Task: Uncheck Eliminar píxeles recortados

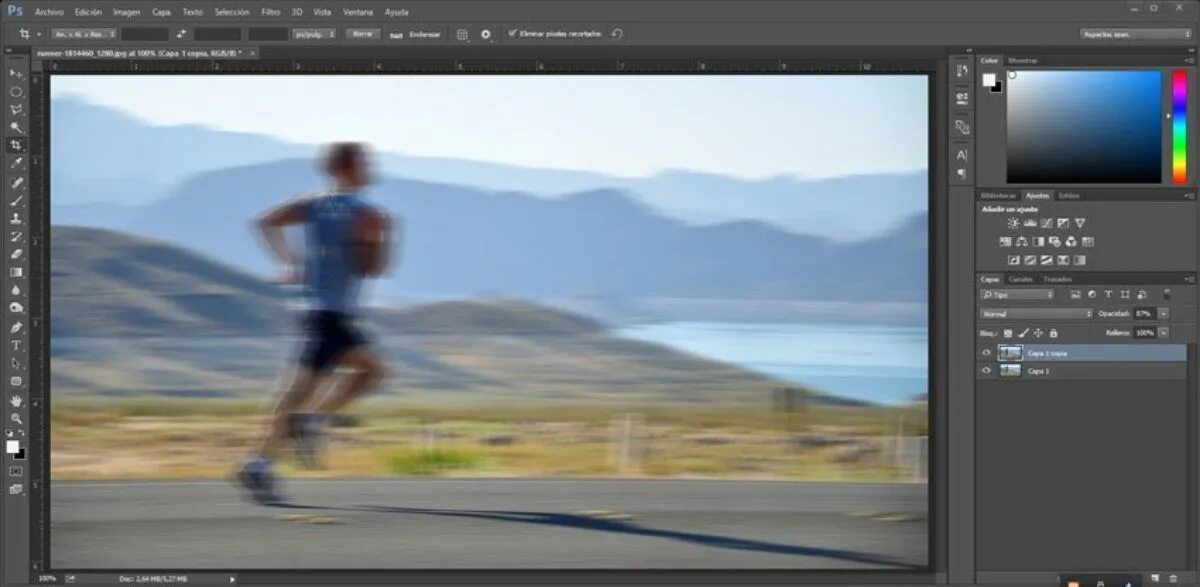Action: 512,34
